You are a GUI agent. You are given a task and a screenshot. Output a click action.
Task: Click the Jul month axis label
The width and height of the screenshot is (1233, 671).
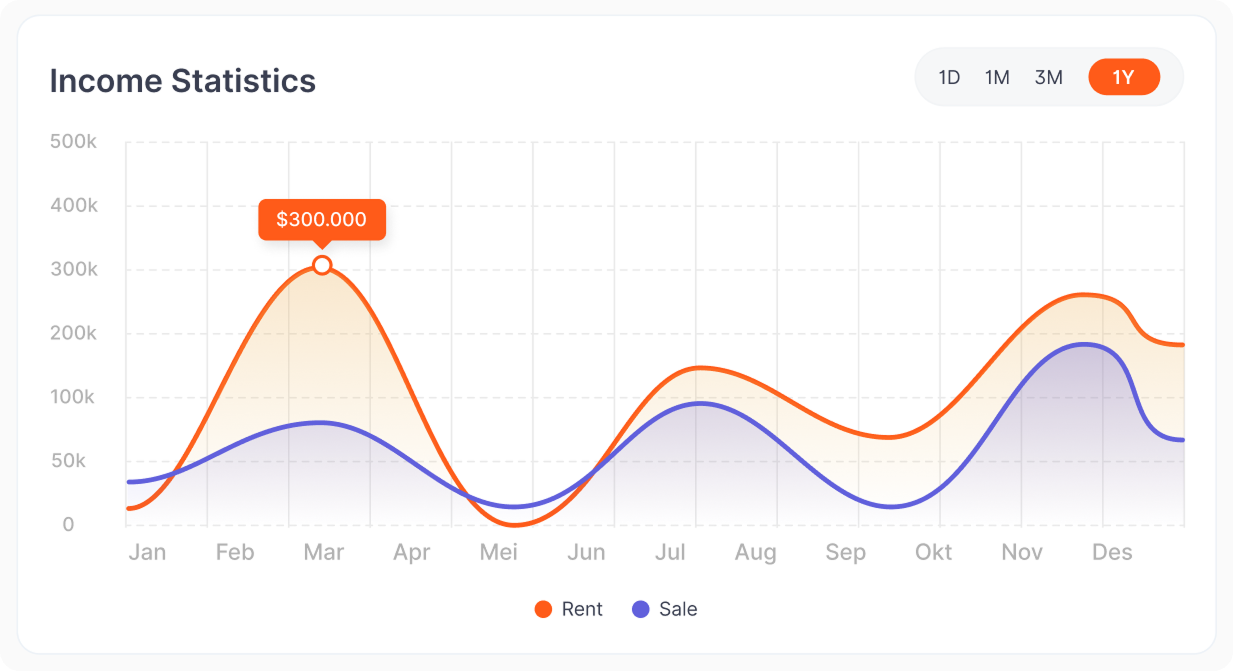pyautogui.click(x=670, y=552)
